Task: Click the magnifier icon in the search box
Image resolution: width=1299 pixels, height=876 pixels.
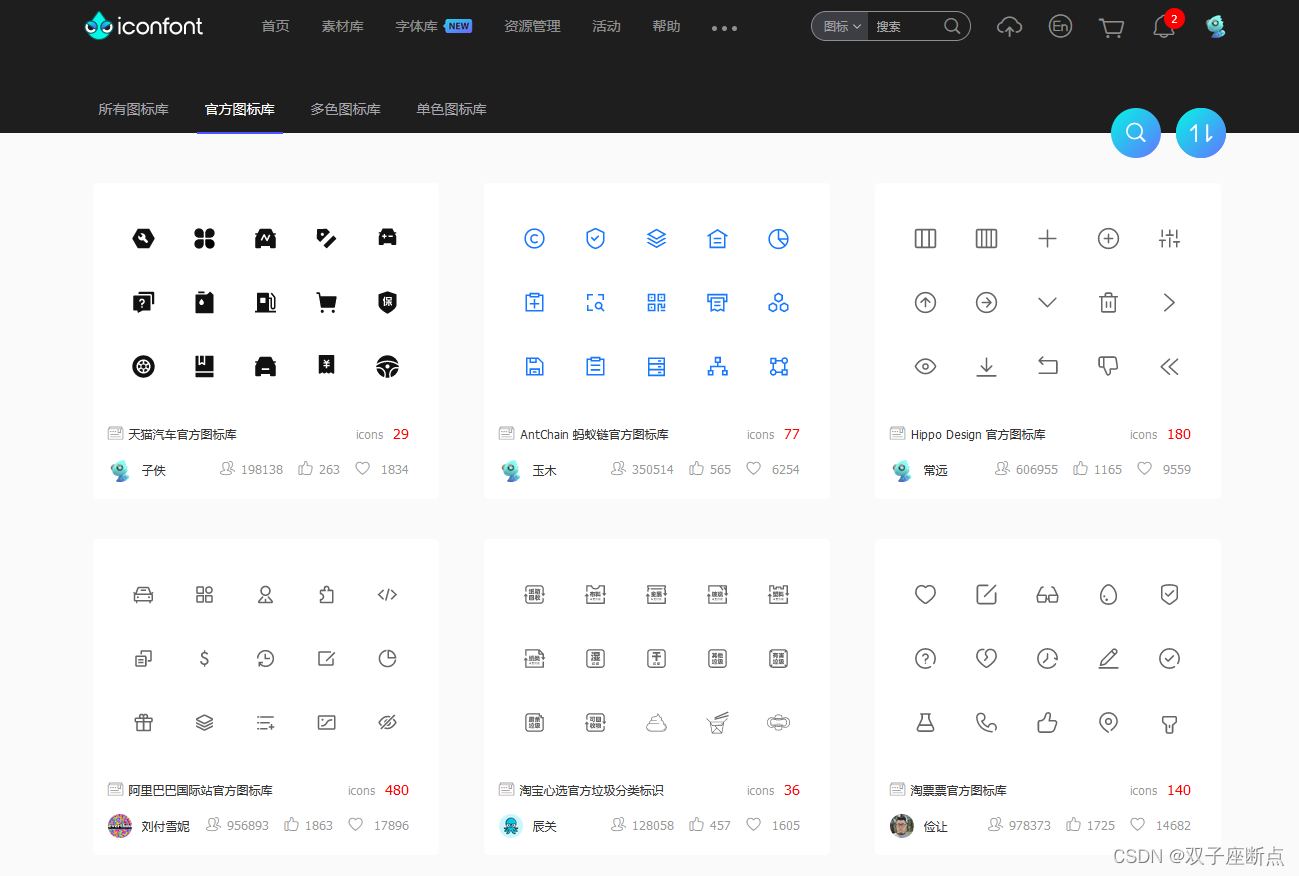Action: click(953, 26)
